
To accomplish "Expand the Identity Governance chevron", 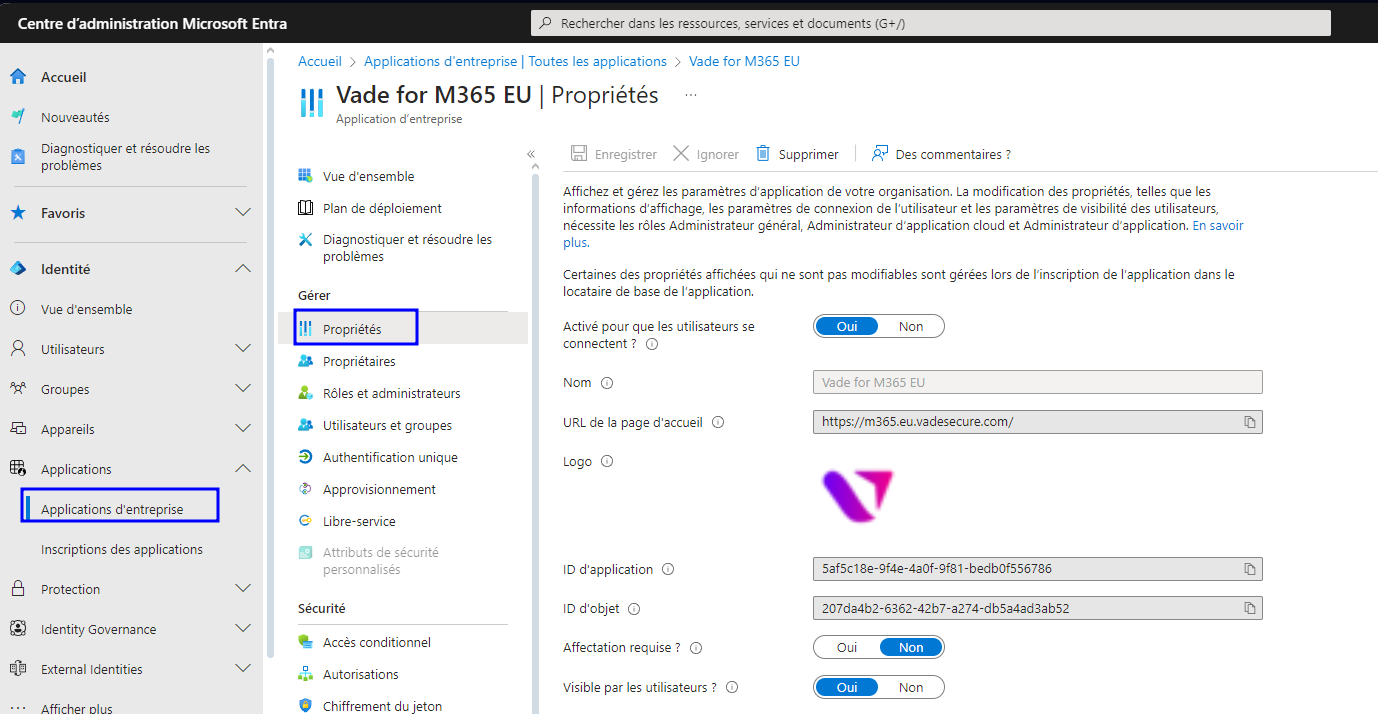I will 242,629.
